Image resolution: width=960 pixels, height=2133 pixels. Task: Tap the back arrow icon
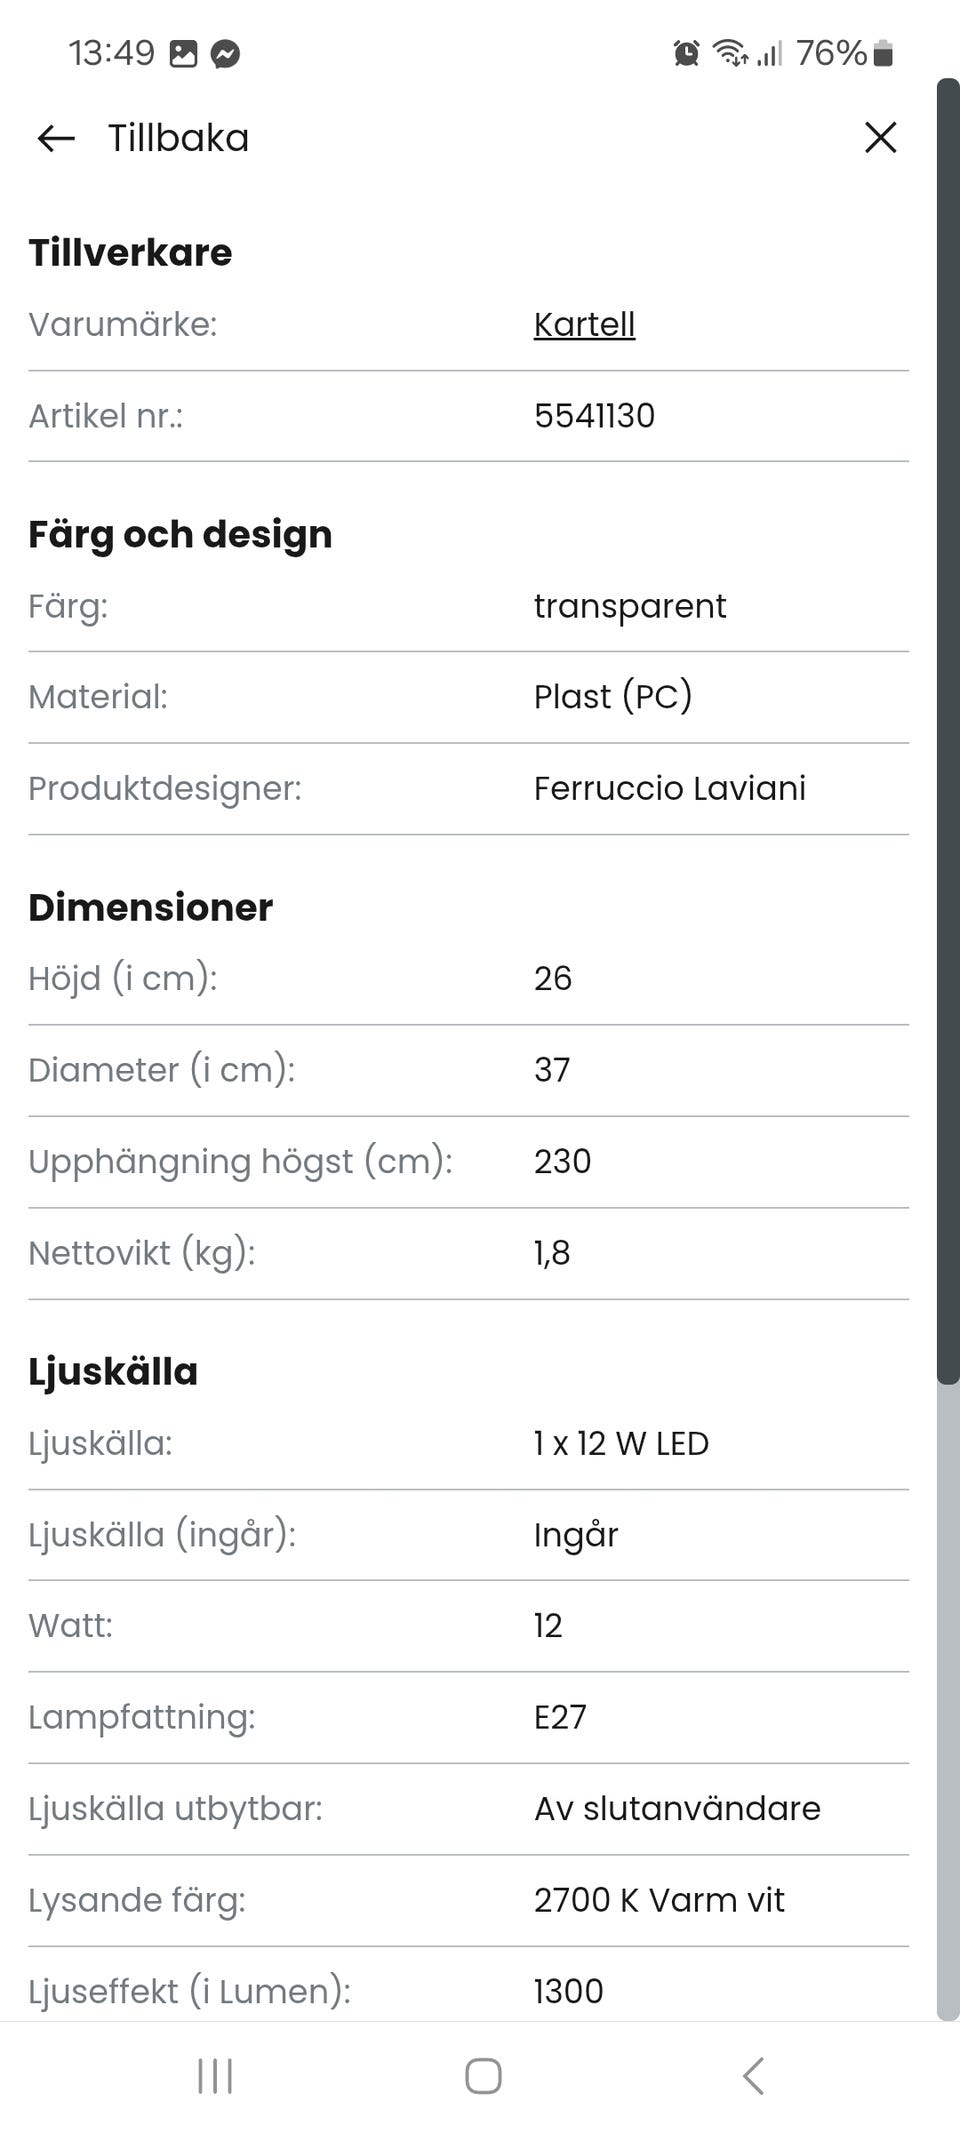[56, 138]
